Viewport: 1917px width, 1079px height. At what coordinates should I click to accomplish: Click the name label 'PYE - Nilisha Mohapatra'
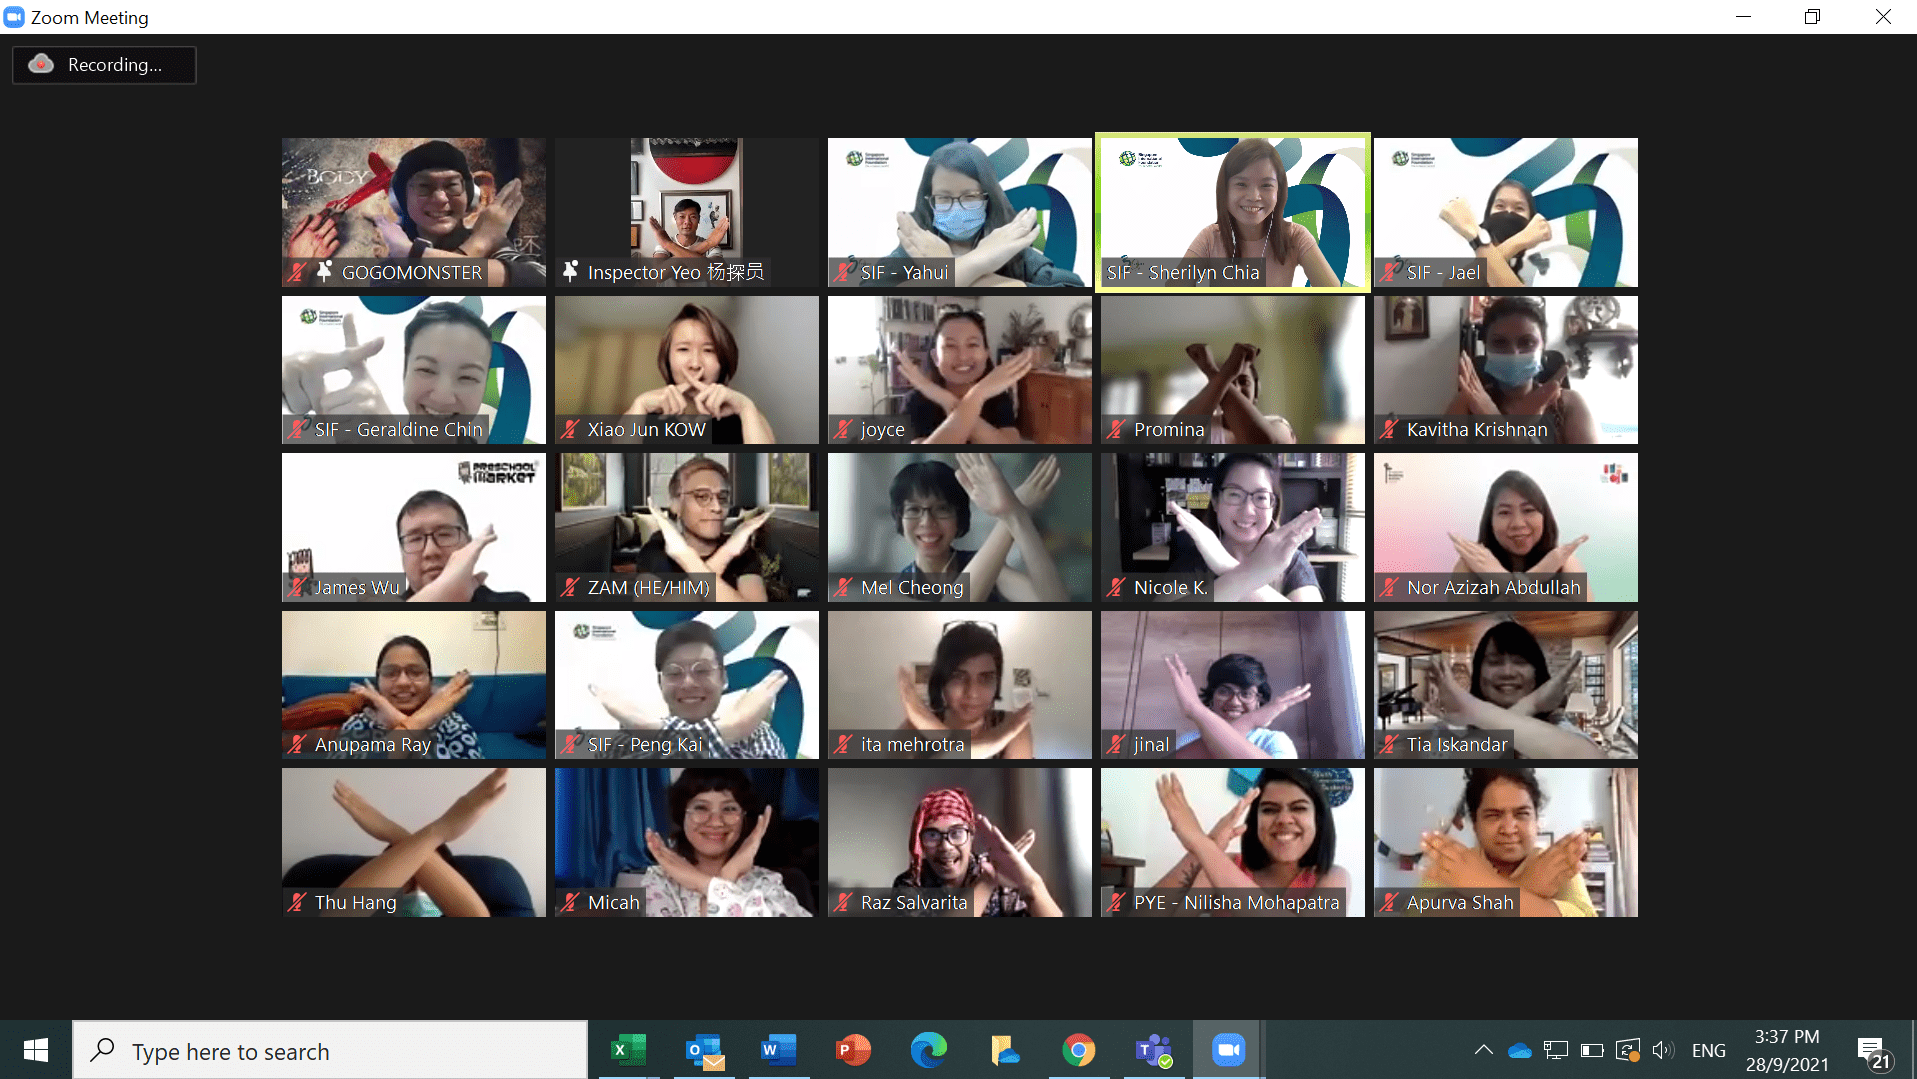coord(1236,902)
